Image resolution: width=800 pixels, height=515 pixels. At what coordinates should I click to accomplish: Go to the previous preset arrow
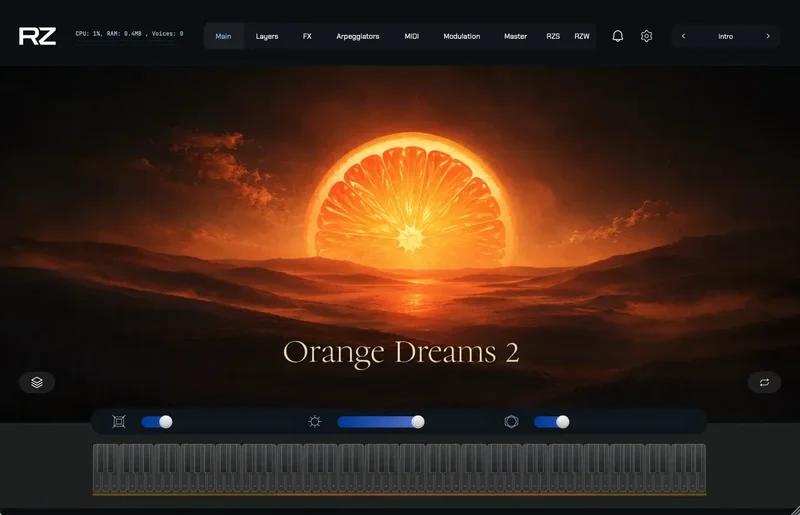click(683, 36)
